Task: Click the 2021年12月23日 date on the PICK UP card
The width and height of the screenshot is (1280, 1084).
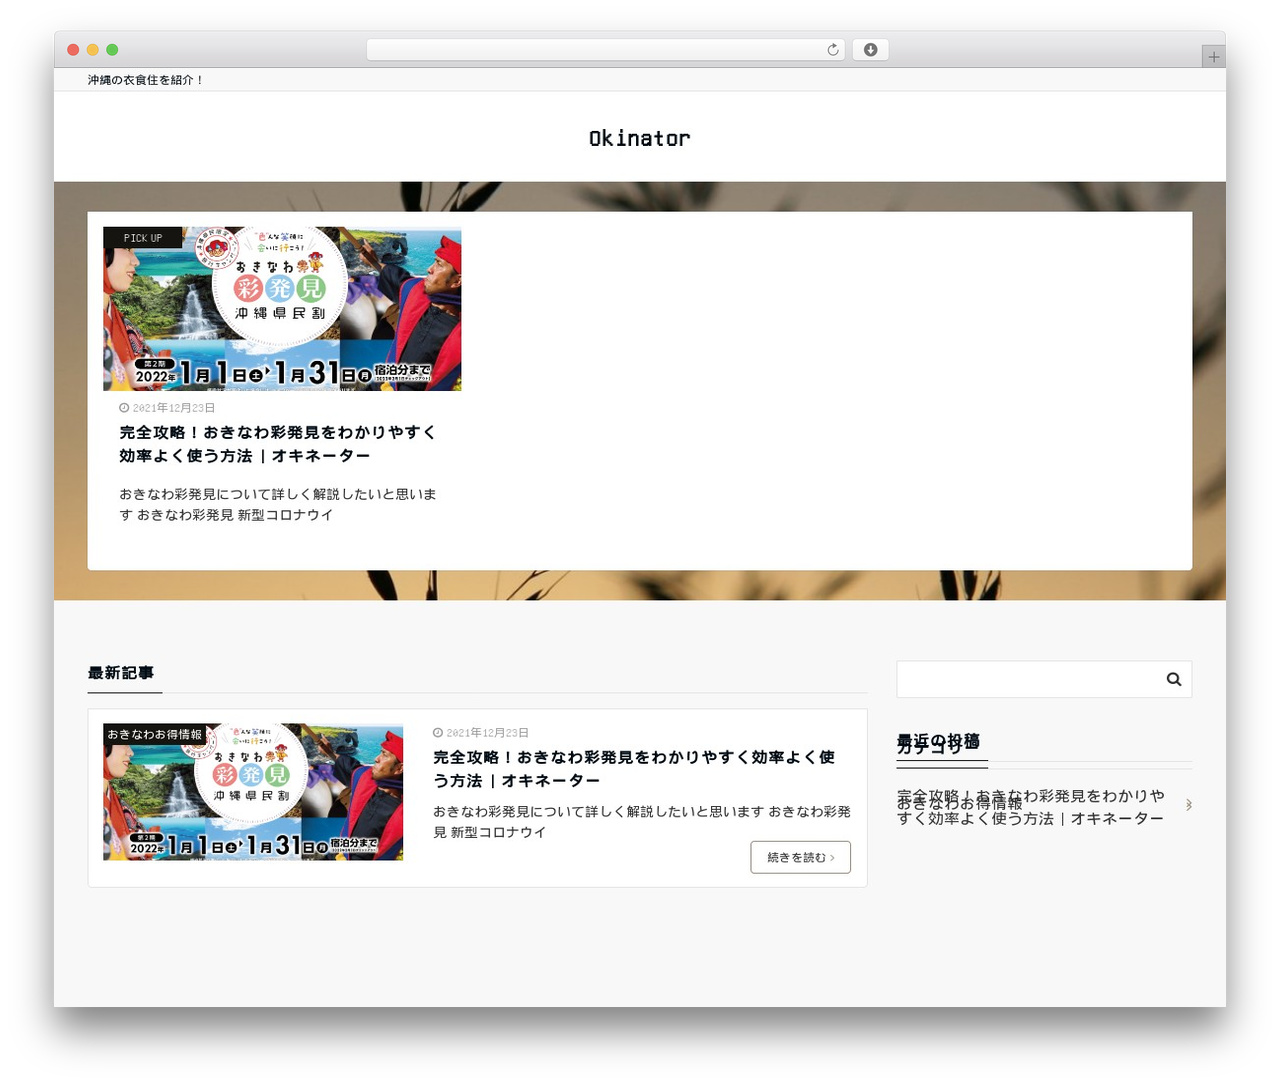Action: (x=173, y=408)
